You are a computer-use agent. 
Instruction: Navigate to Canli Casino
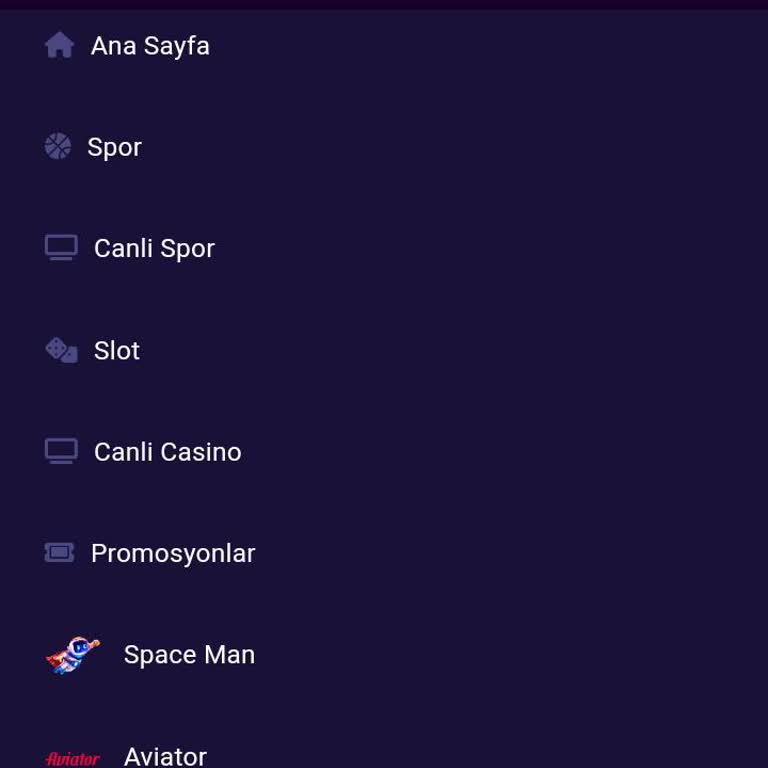point(167,452)
